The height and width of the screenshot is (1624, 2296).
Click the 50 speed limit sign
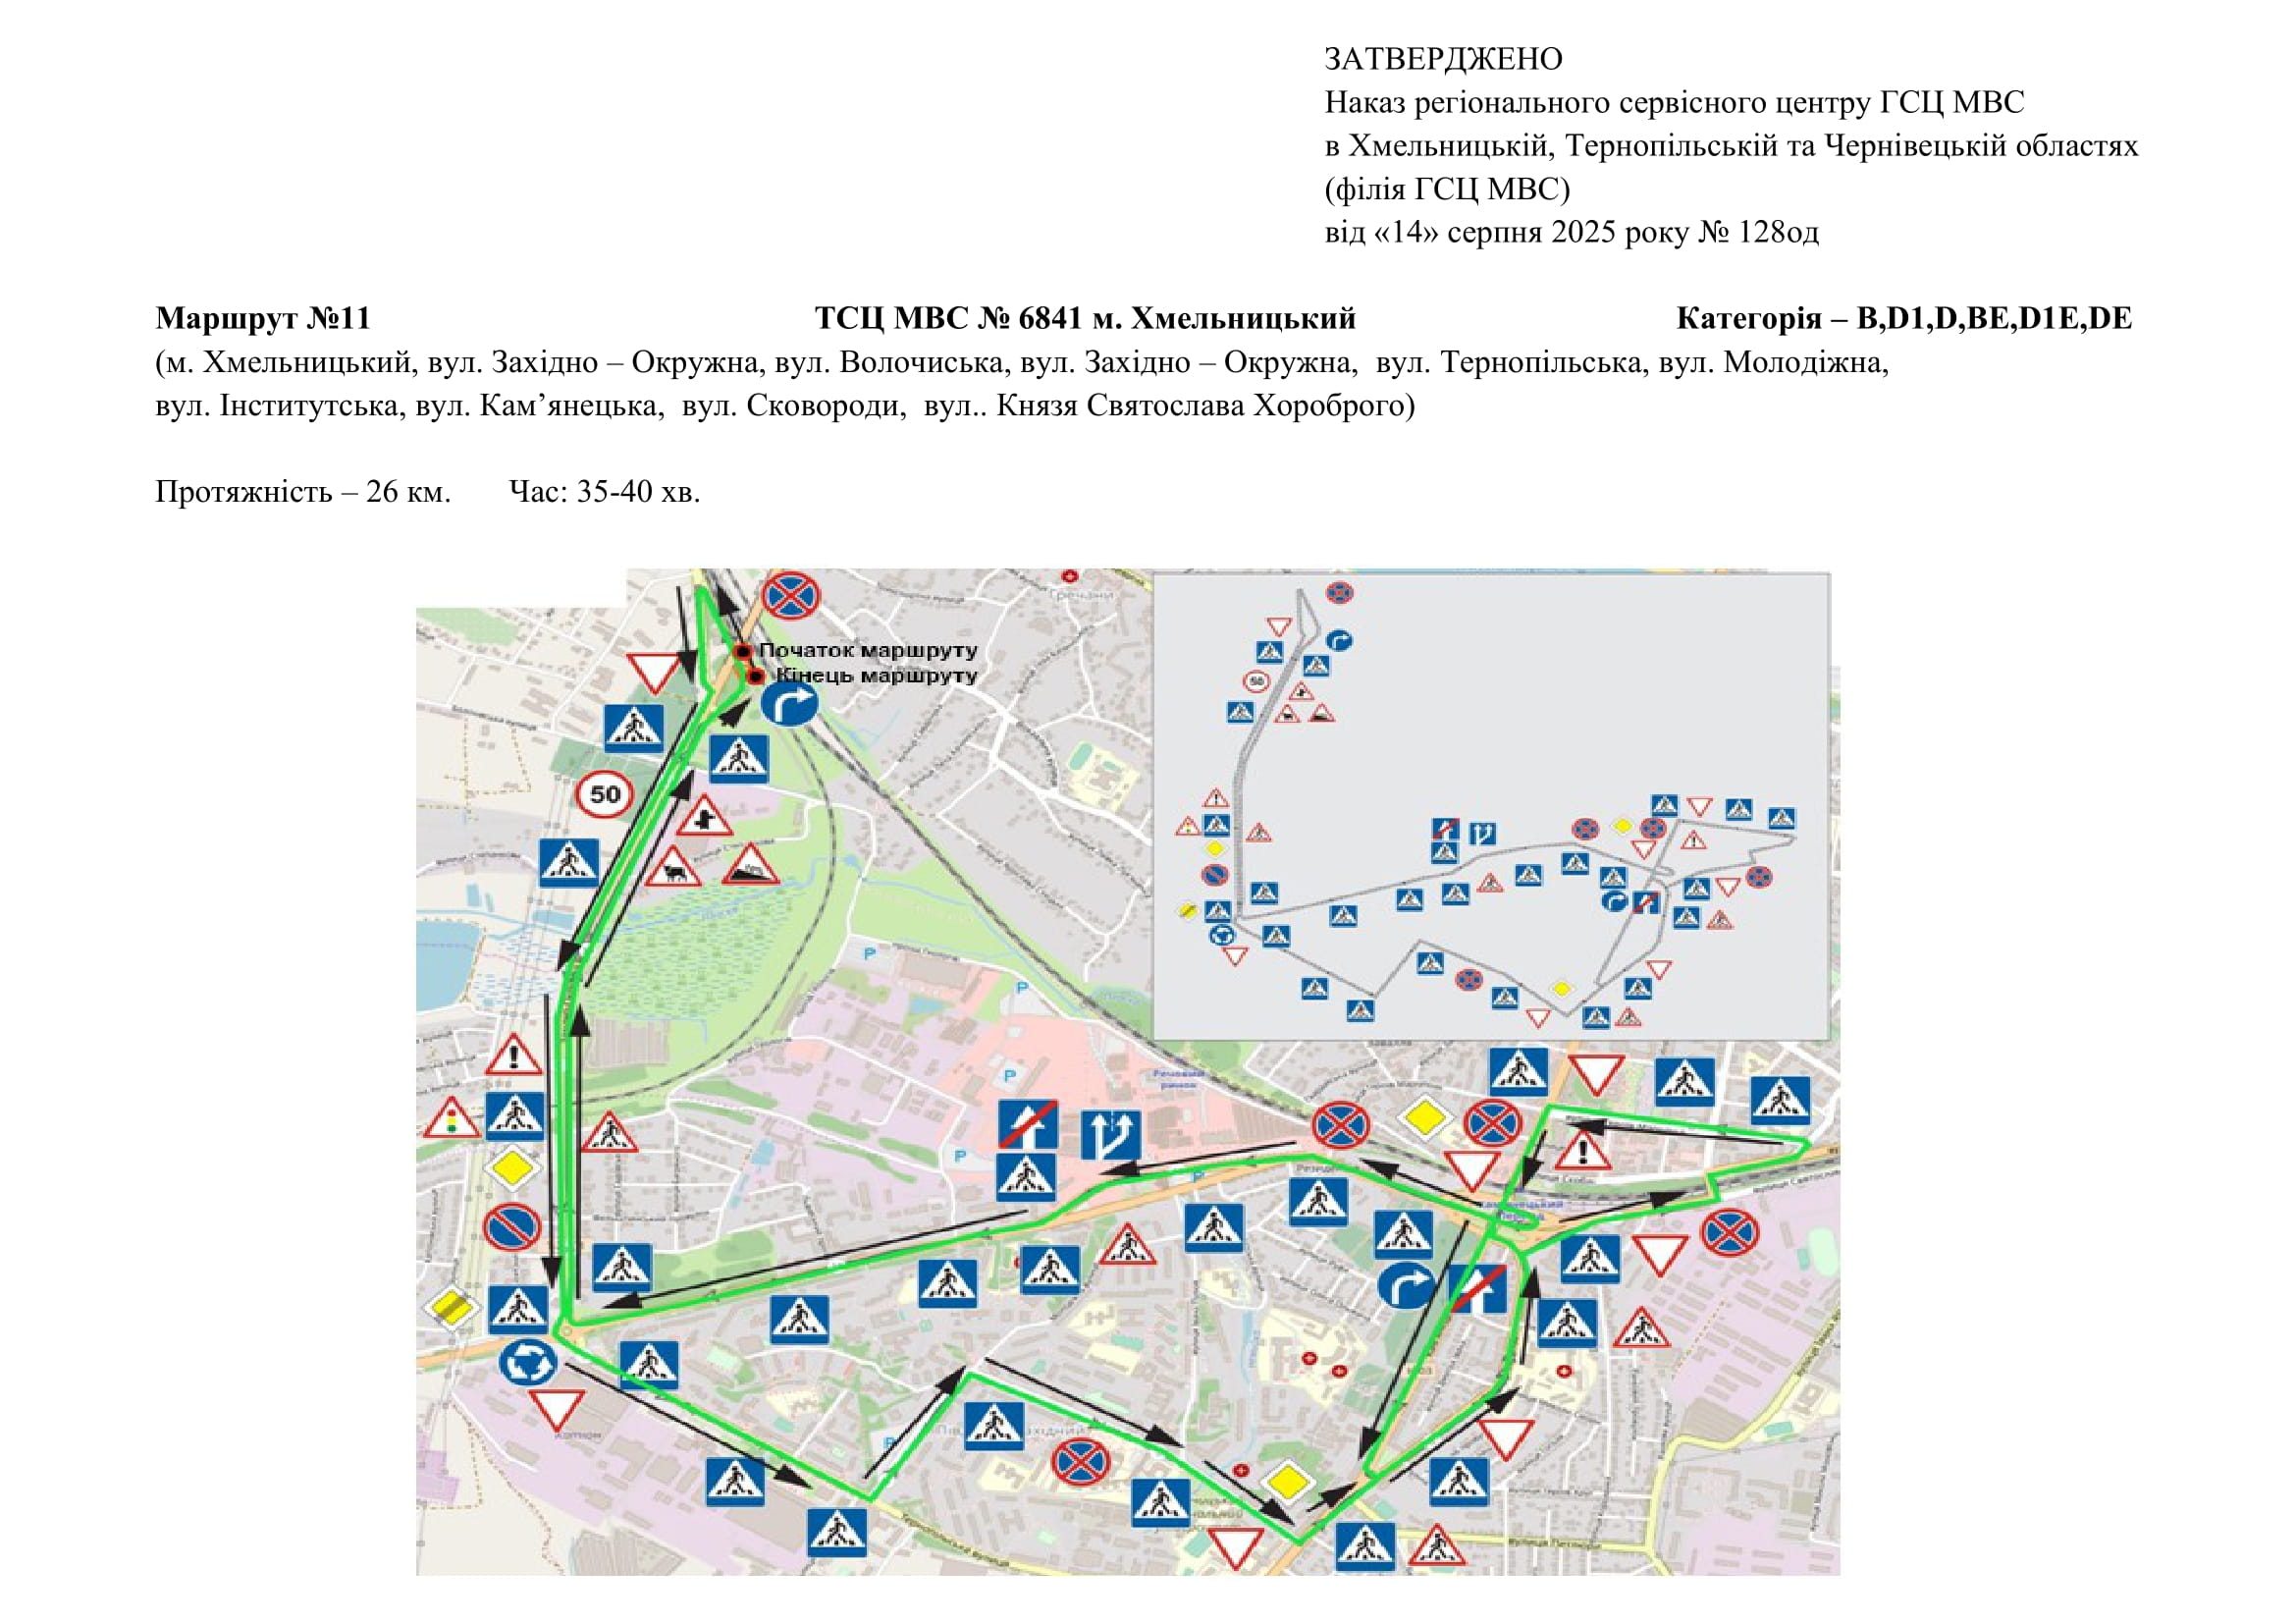(605, 795)
